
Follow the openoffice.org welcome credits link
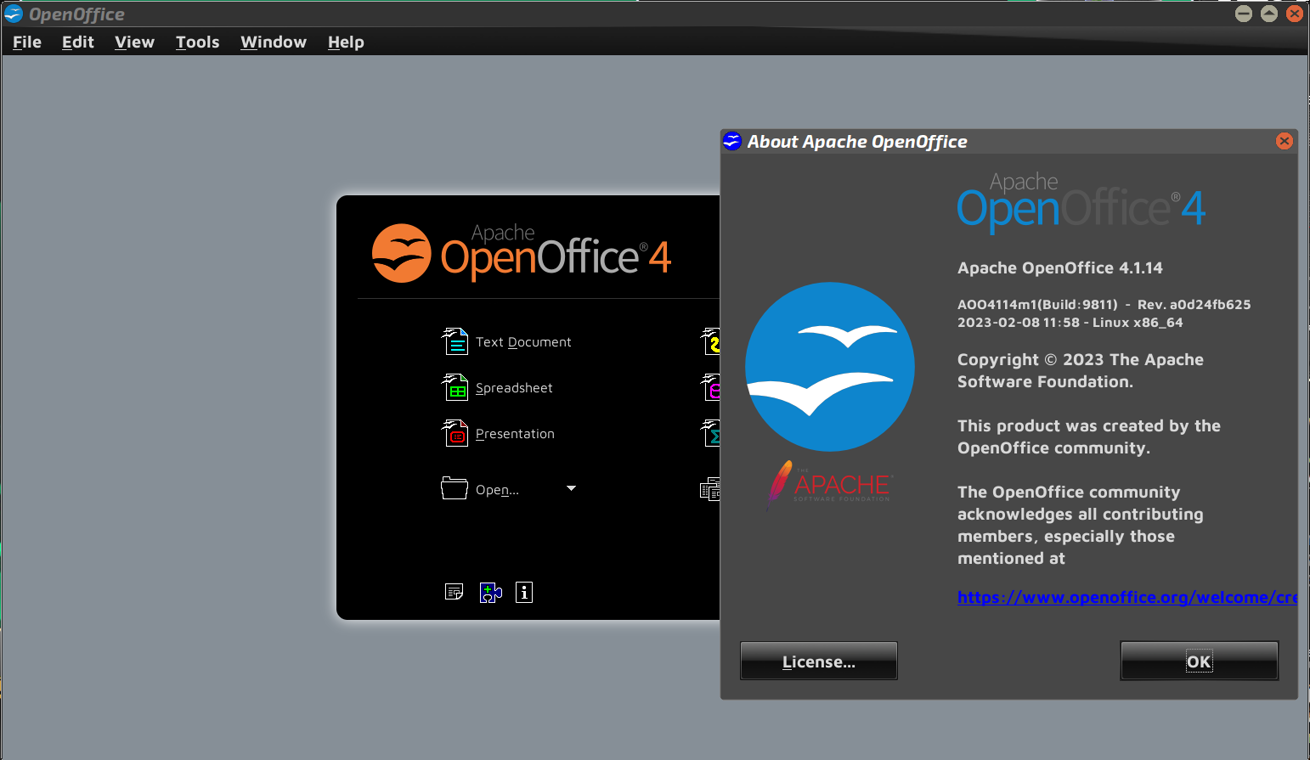click(1127, 597)
